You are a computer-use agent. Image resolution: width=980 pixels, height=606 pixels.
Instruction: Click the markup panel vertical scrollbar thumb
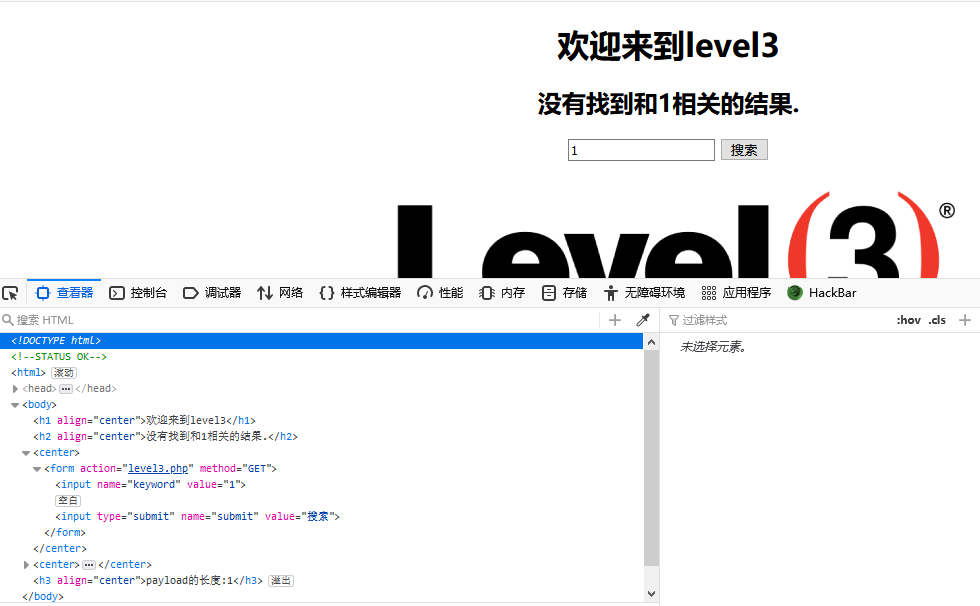(x=651, y=458)
